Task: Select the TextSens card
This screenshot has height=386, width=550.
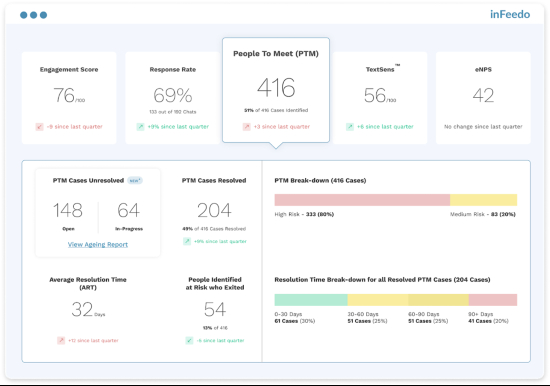Action: tap(380, 98)
